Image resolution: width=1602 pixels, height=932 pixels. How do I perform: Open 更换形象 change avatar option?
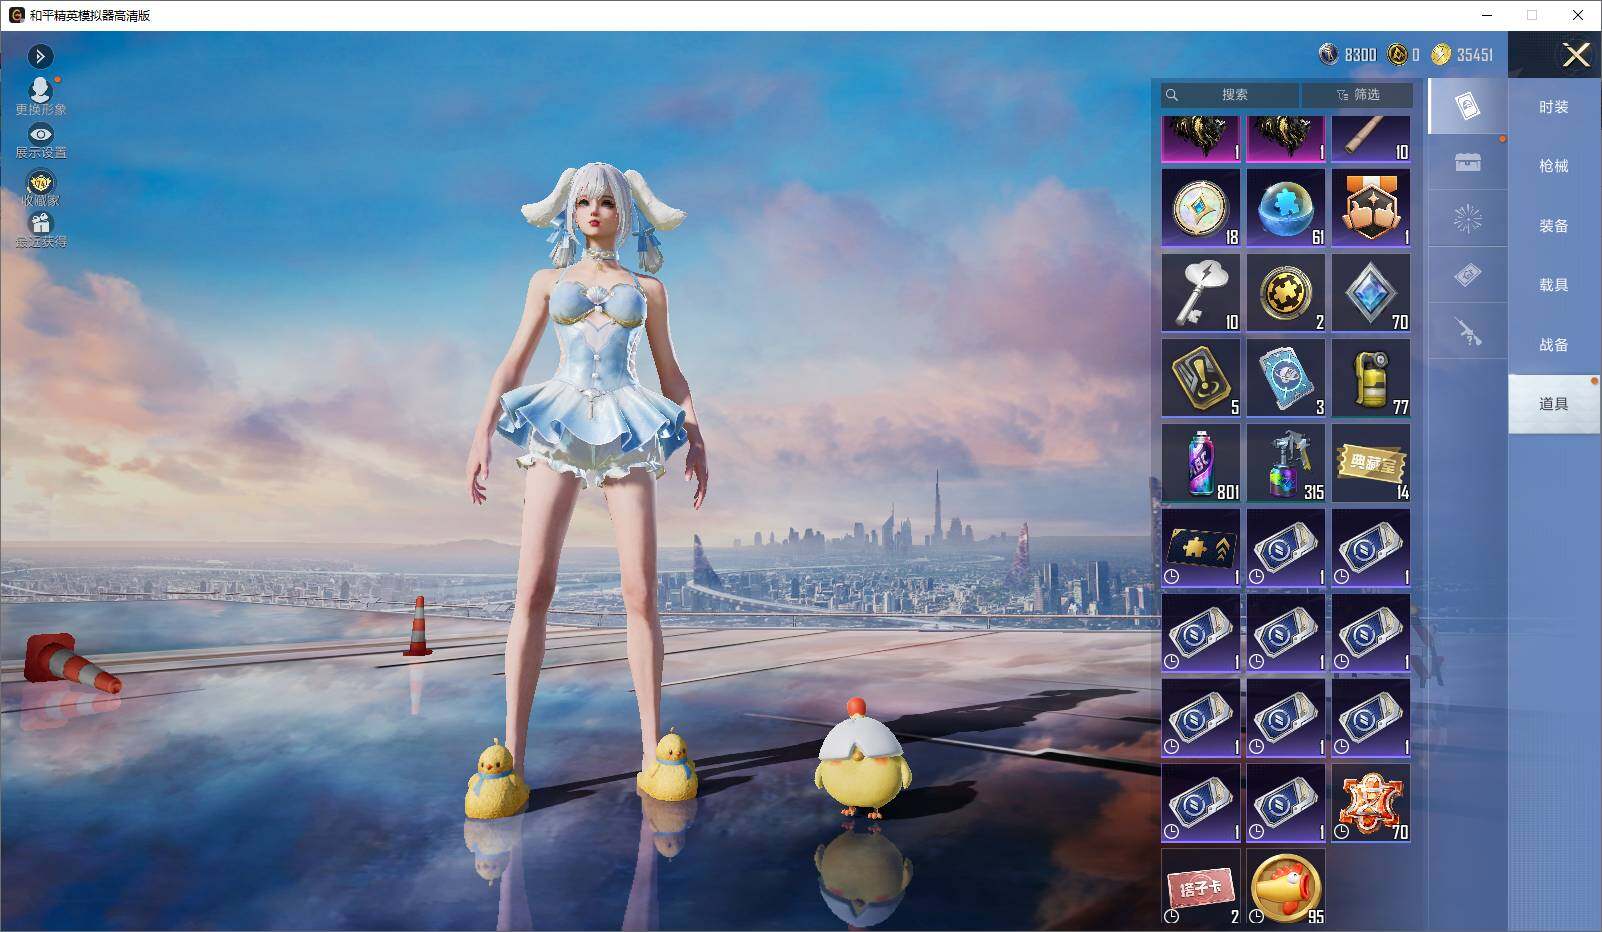click(41, 96)
